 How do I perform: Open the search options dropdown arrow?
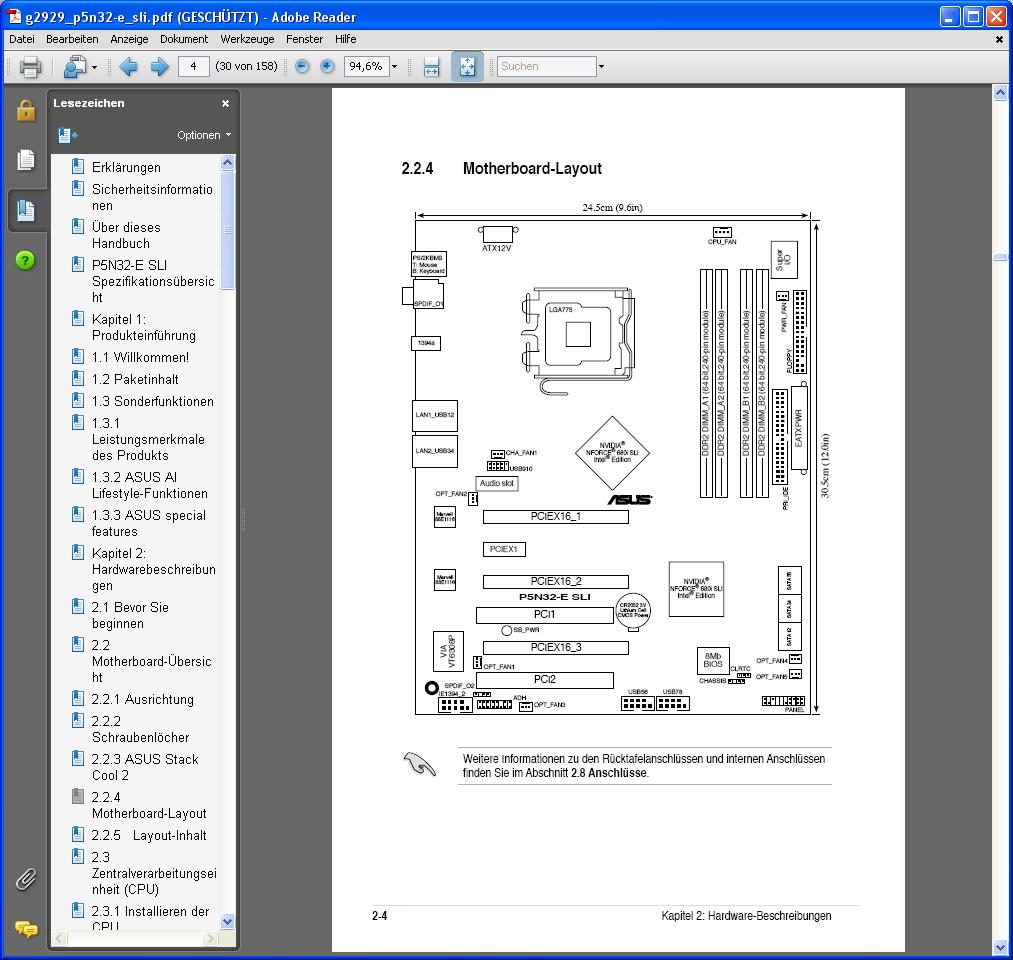[x=601, y=67]
